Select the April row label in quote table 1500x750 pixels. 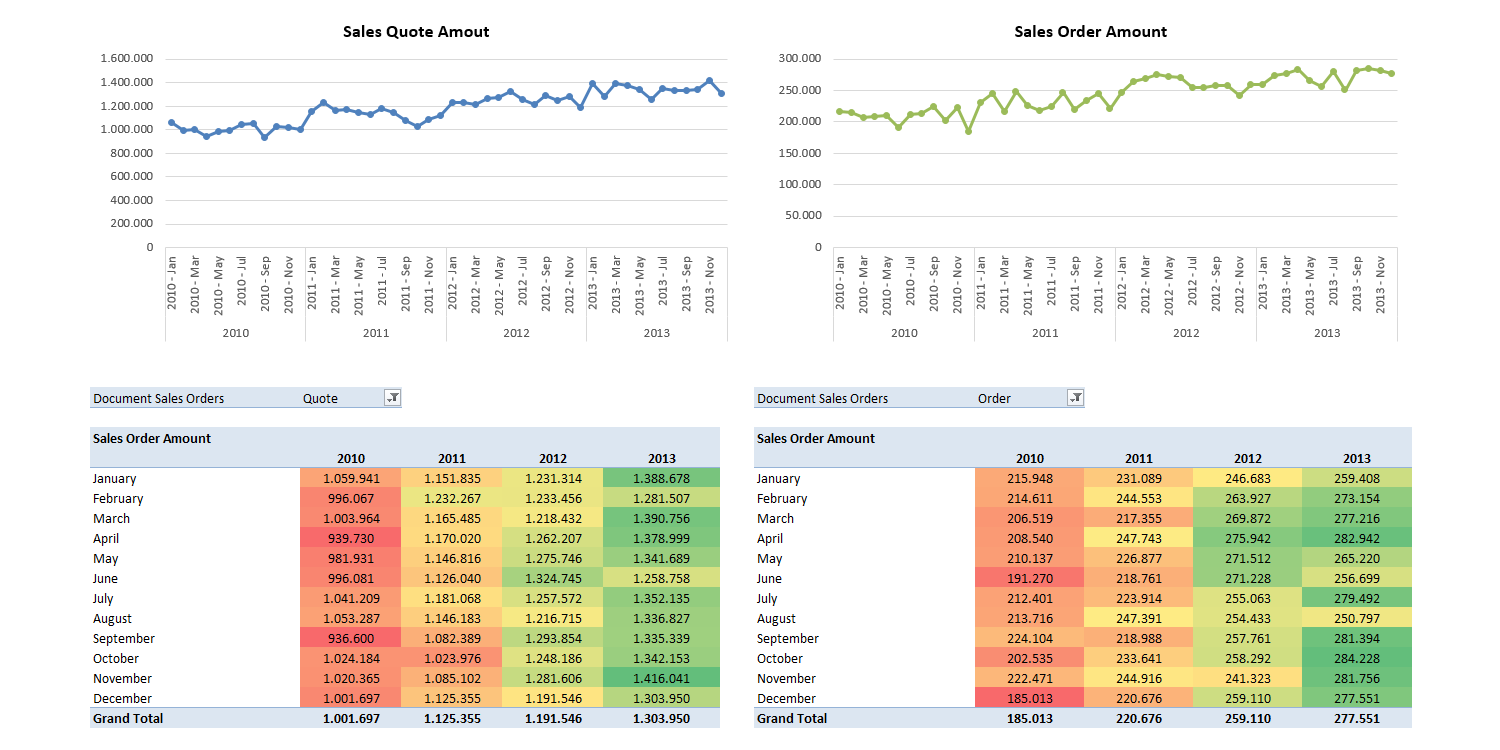pos(107,538)
